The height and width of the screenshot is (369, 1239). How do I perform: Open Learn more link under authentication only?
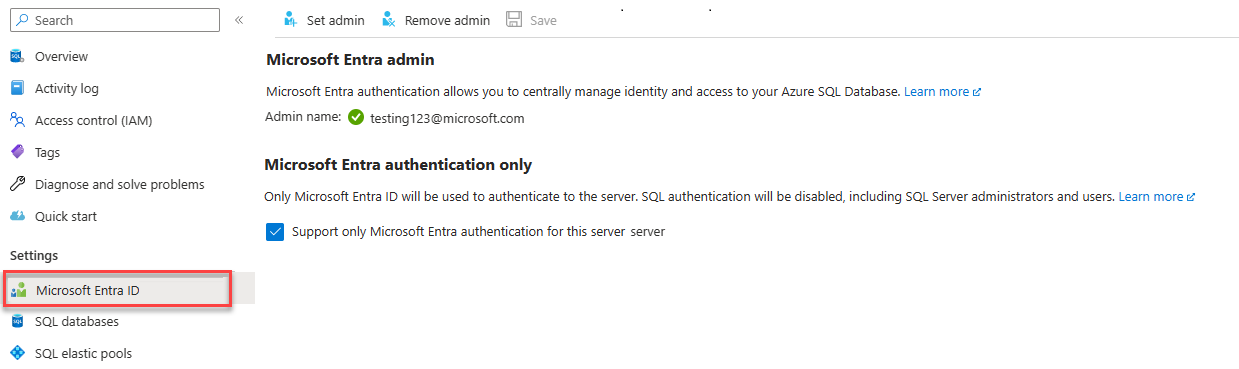click(x=1157, y=196)
